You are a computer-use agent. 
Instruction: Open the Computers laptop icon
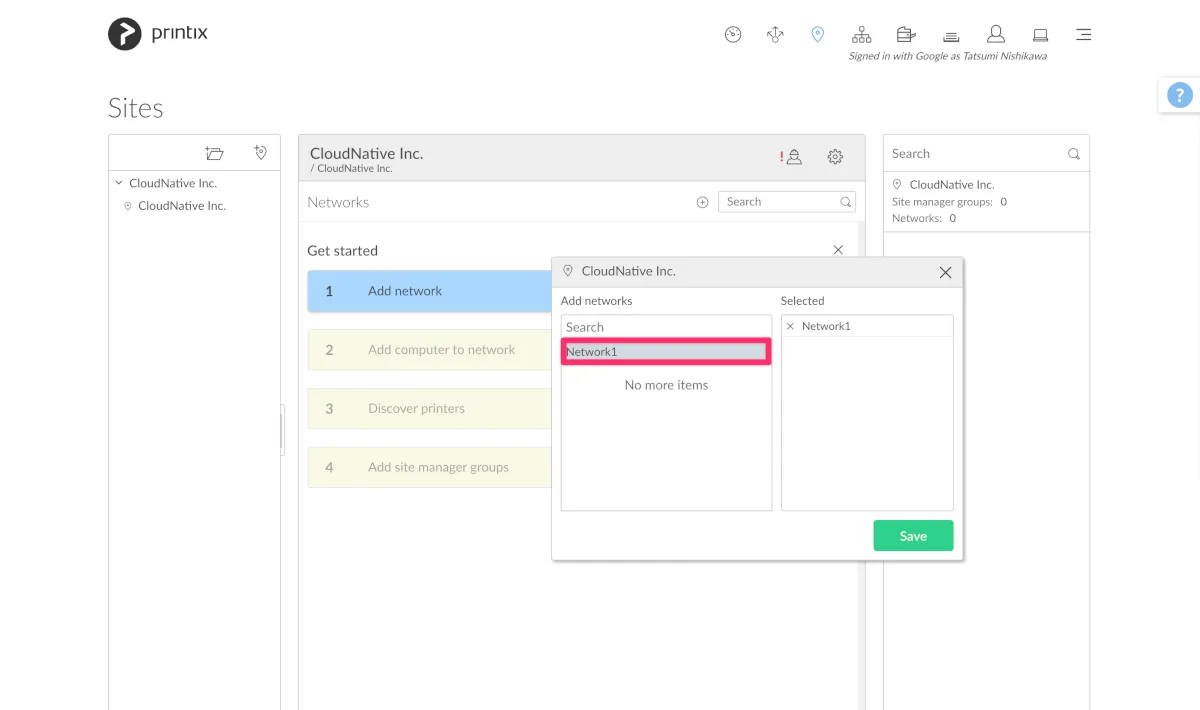coord(1040,35)
